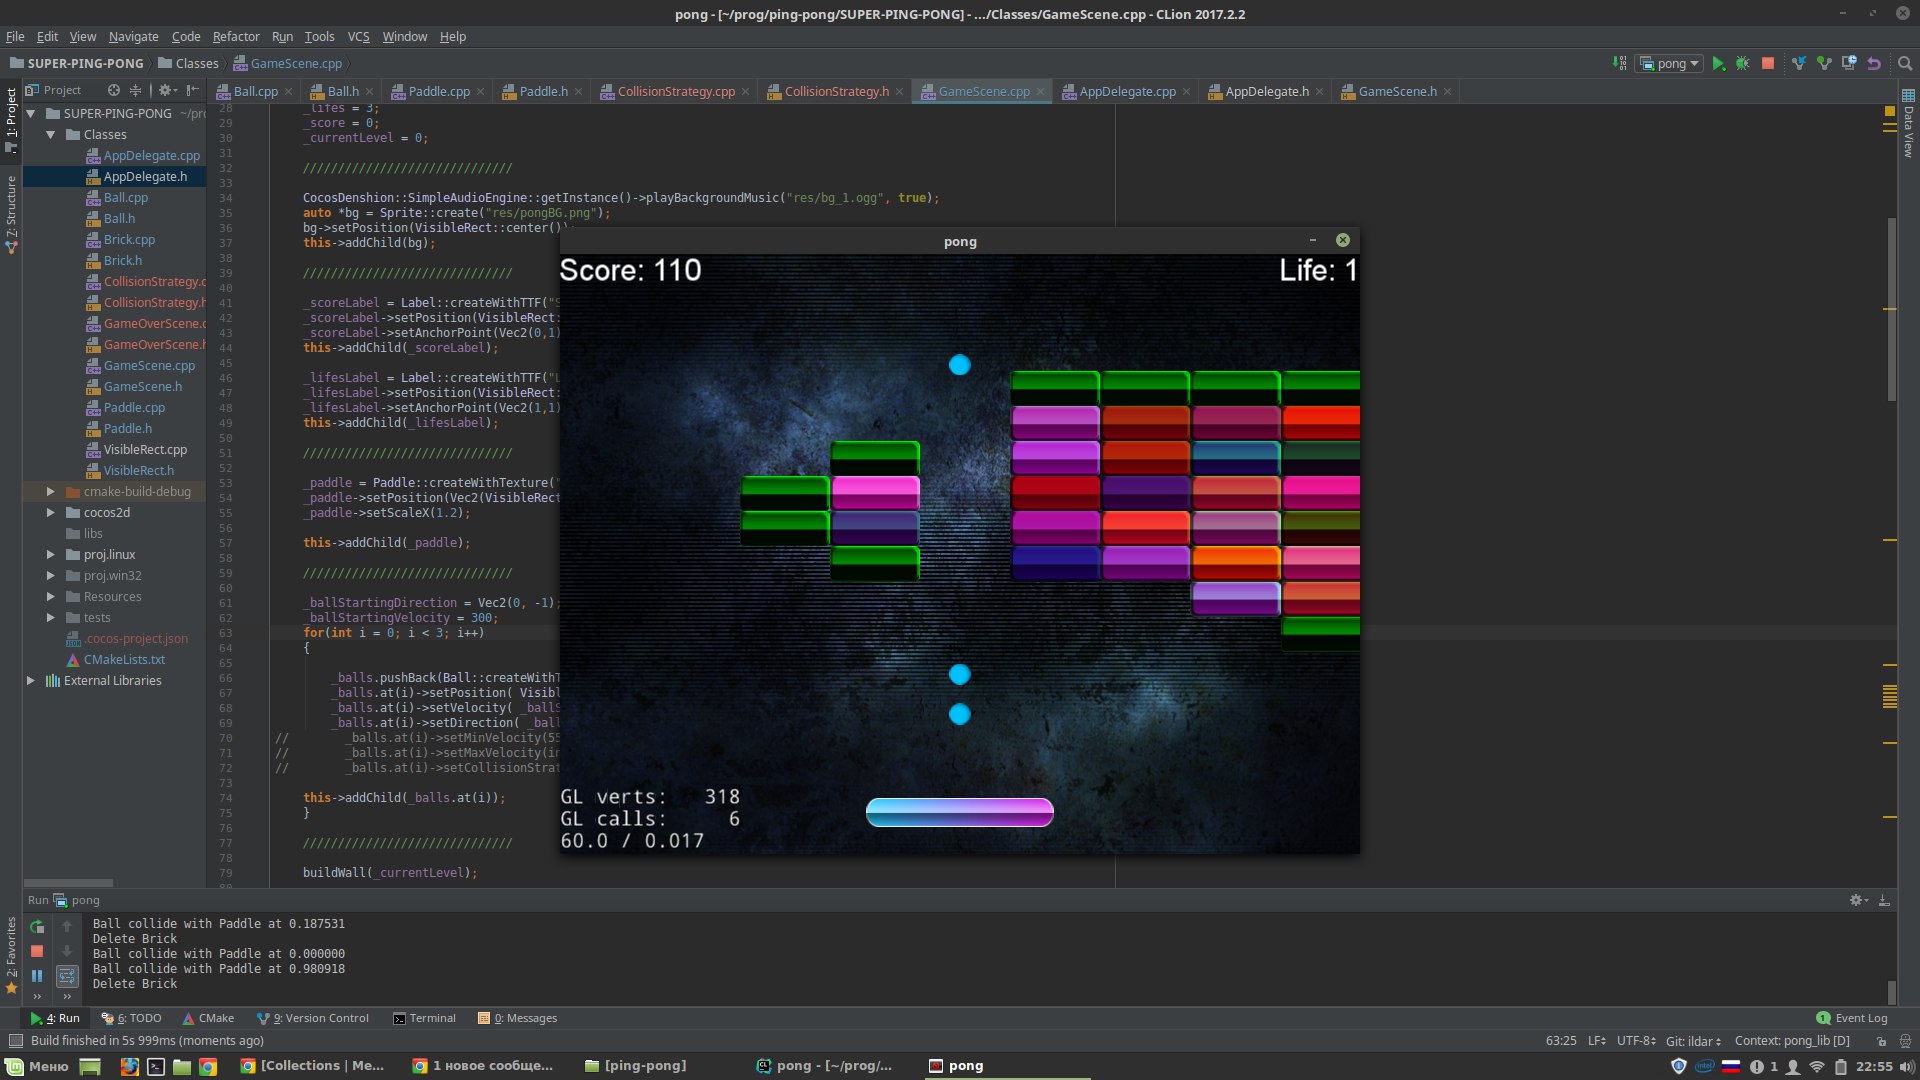This screenshot has height=1080, width=1920.
Task: Open the Navigate menu
Action: tap(133, 36)
